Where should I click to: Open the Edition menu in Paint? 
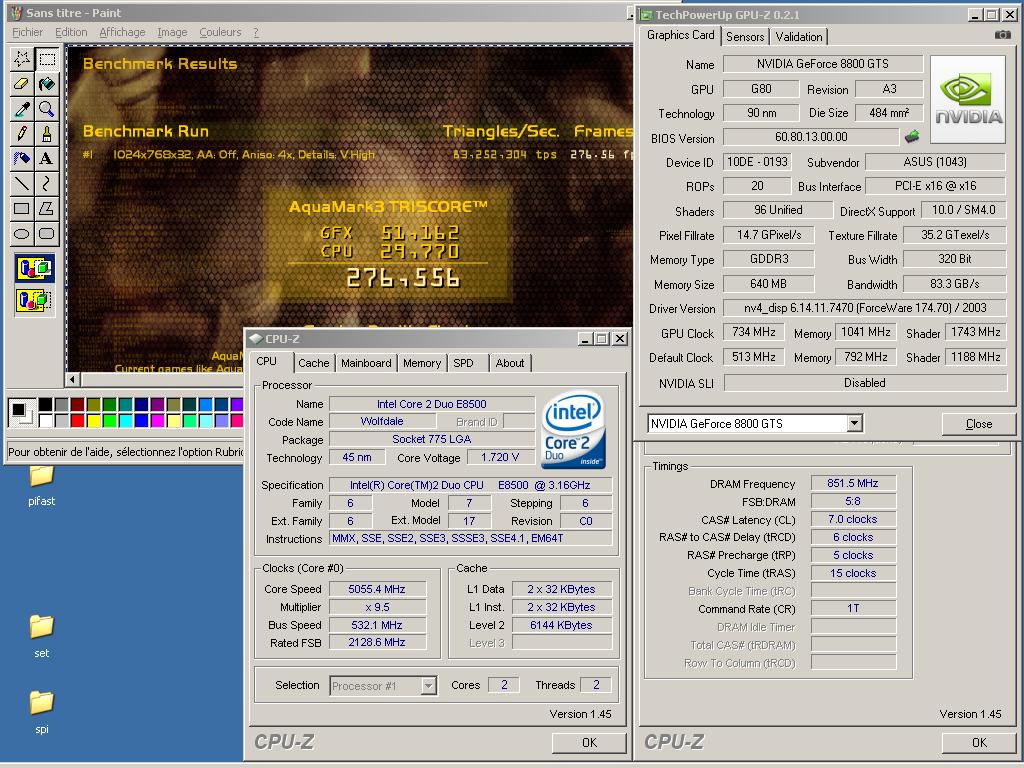click(71, 32)
